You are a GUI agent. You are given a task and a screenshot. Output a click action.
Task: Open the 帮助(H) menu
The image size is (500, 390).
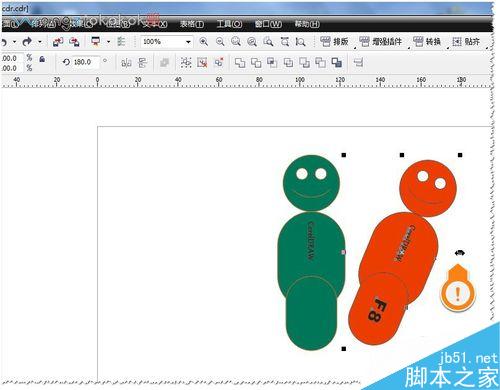pyautogui.click(x=307, y=24)
